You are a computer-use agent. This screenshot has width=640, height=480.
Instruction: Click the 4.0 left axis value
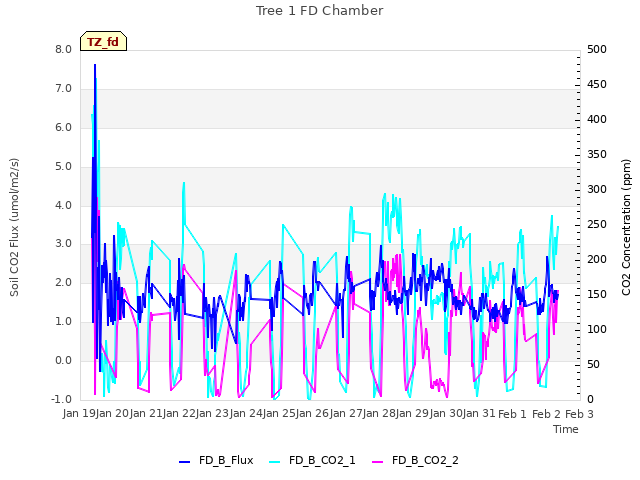click(64, 205)
